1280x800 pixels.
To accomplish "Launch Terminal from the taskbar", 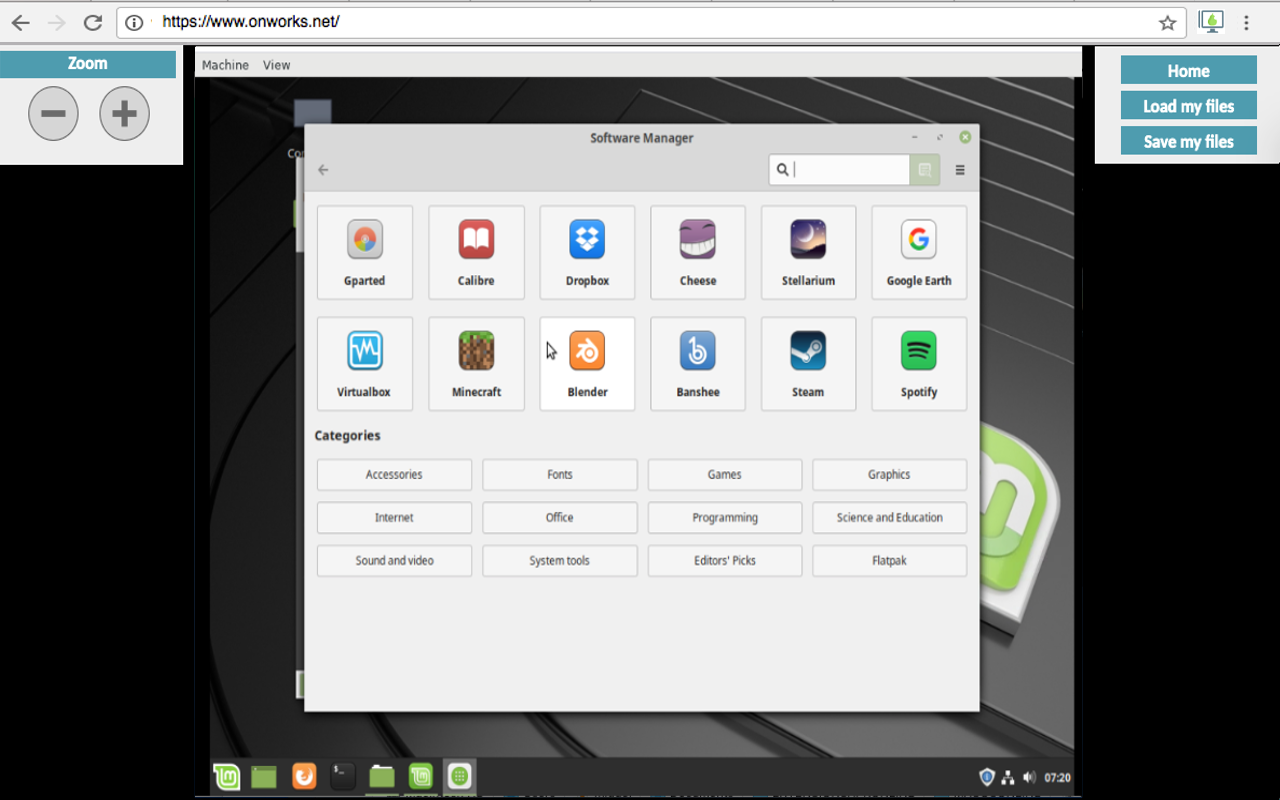I will [343, 776].
